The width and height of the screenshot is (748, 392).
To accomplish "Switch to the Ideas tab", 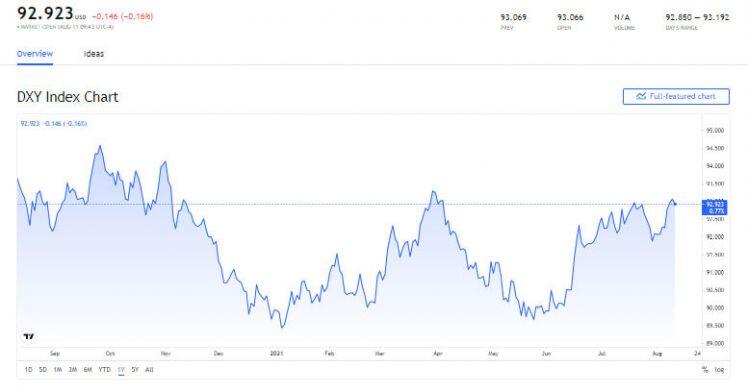I will click(x=94, y=54).
